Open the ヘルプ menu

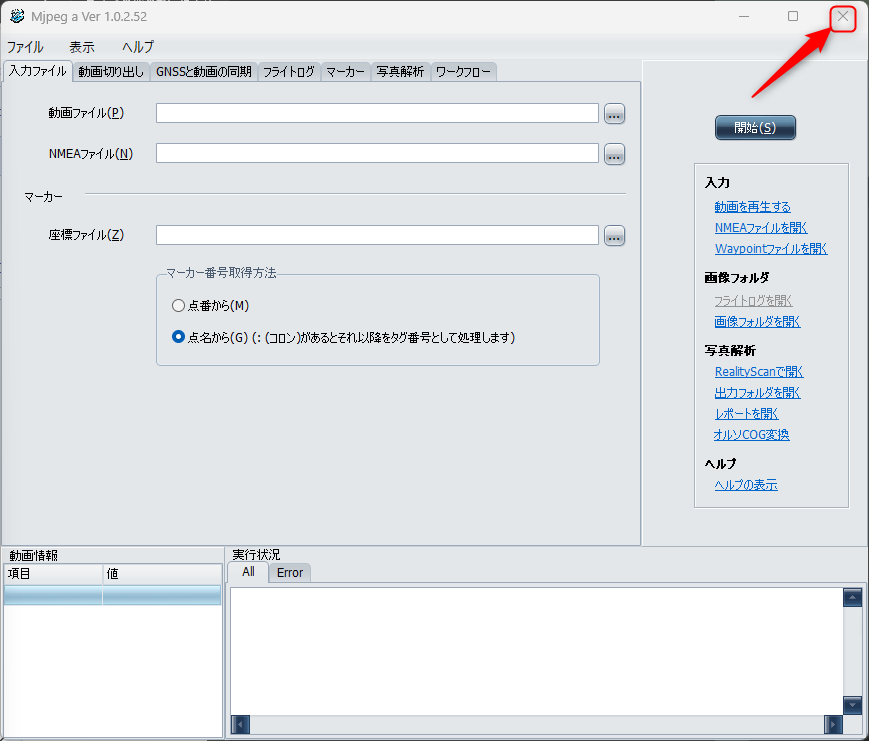click(x=138, y=47)
